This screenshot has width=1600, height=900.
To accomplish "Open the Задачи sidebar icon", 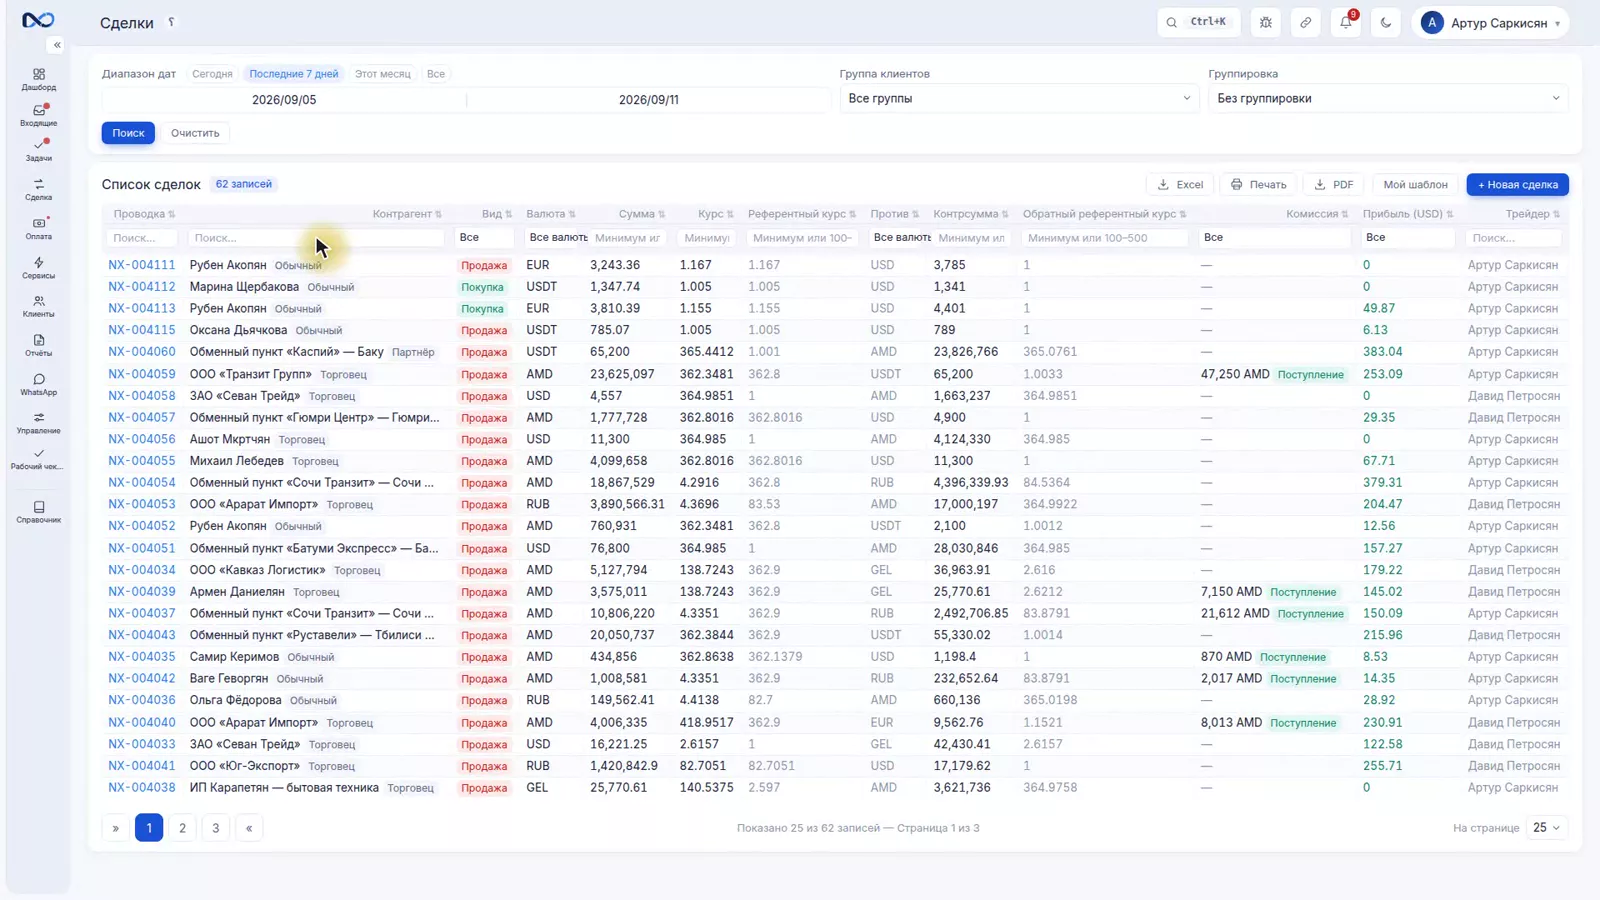I will point(38,150).
